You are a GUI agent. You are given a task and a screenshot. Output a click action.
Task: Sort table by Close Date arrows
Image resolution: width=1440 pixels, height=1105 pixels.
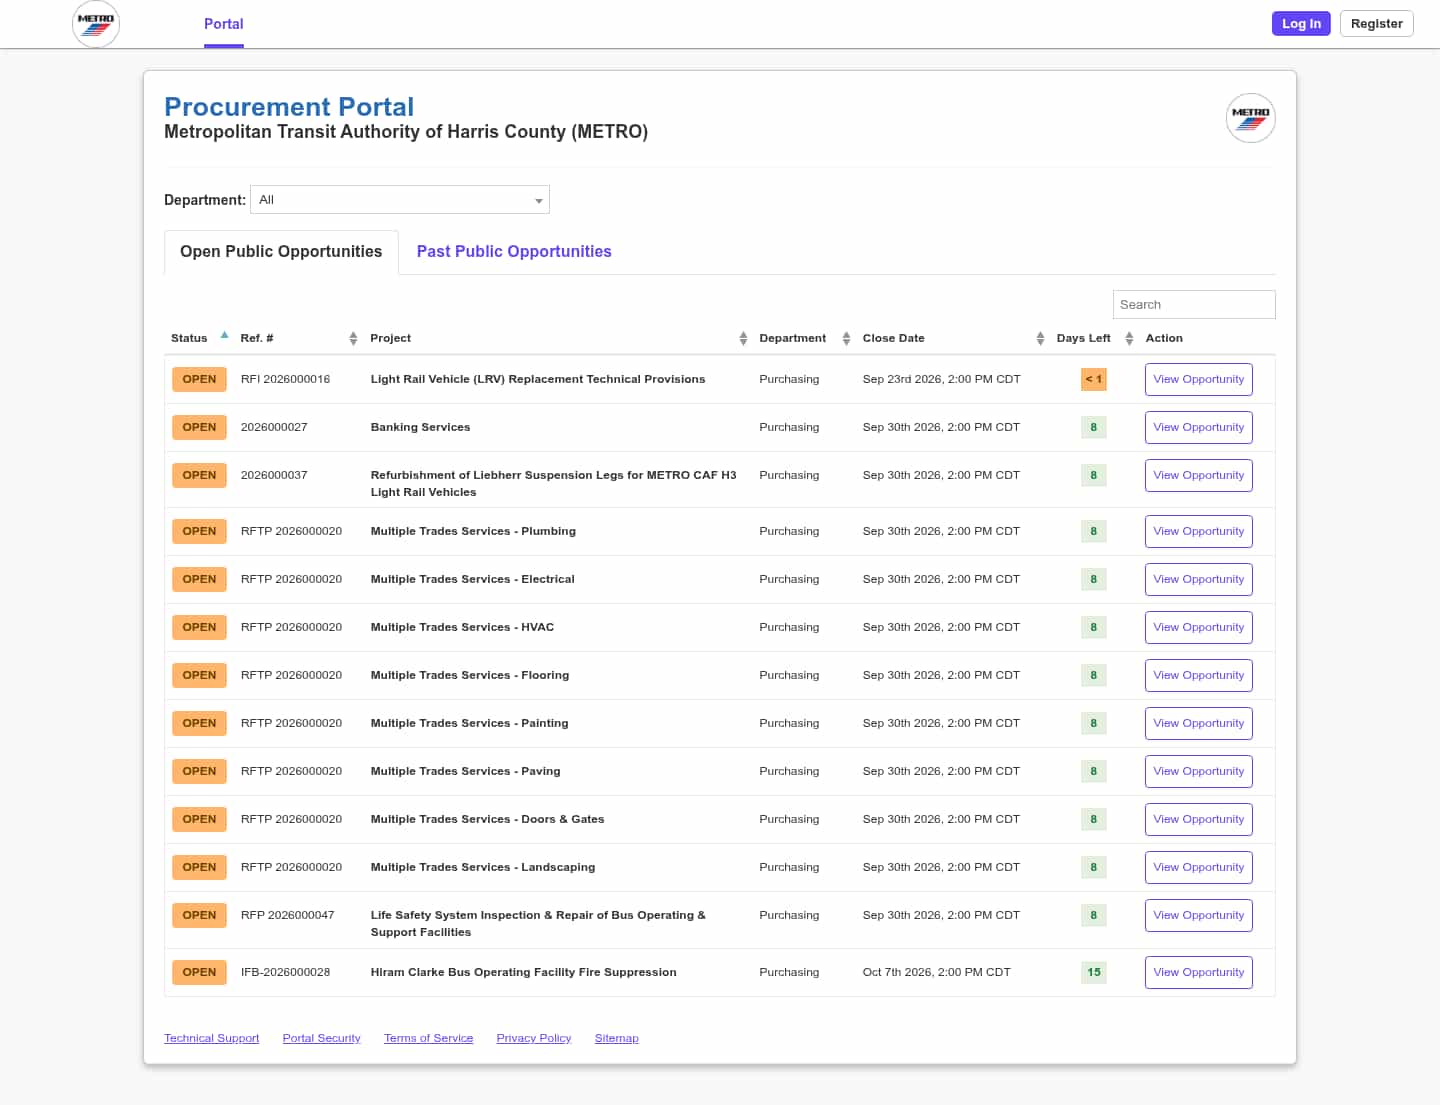tap(1040, 339)
